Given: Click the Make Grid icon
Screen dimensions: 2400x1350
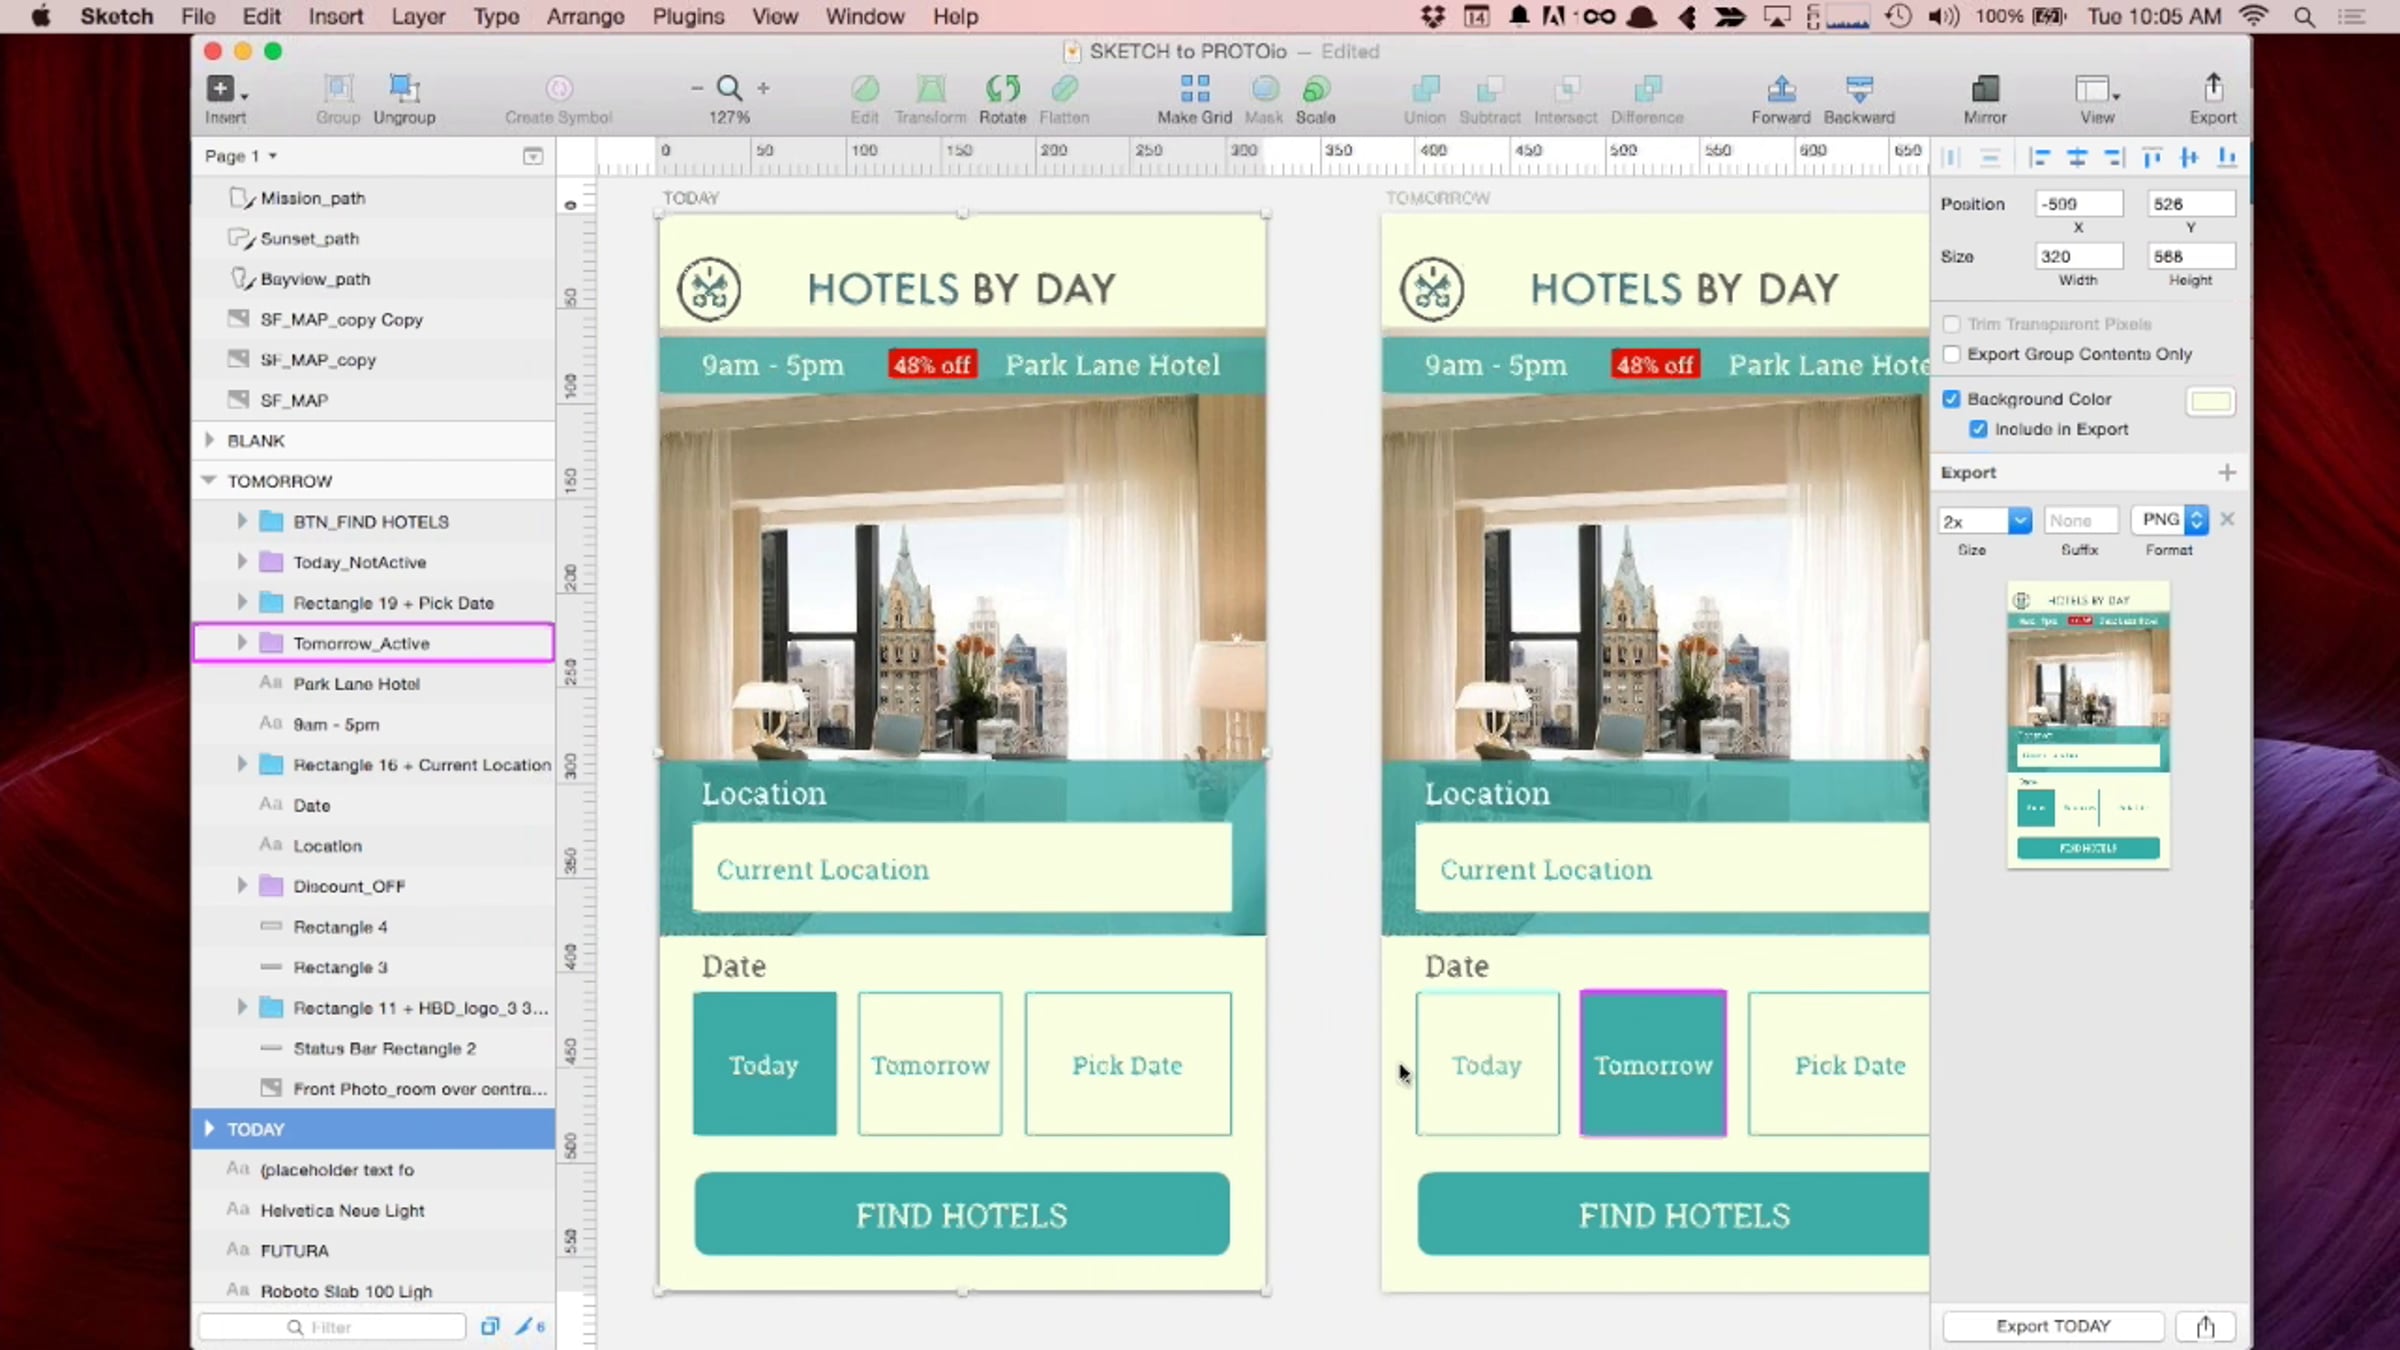Looking at the screenshot, I should (1194, 89).
